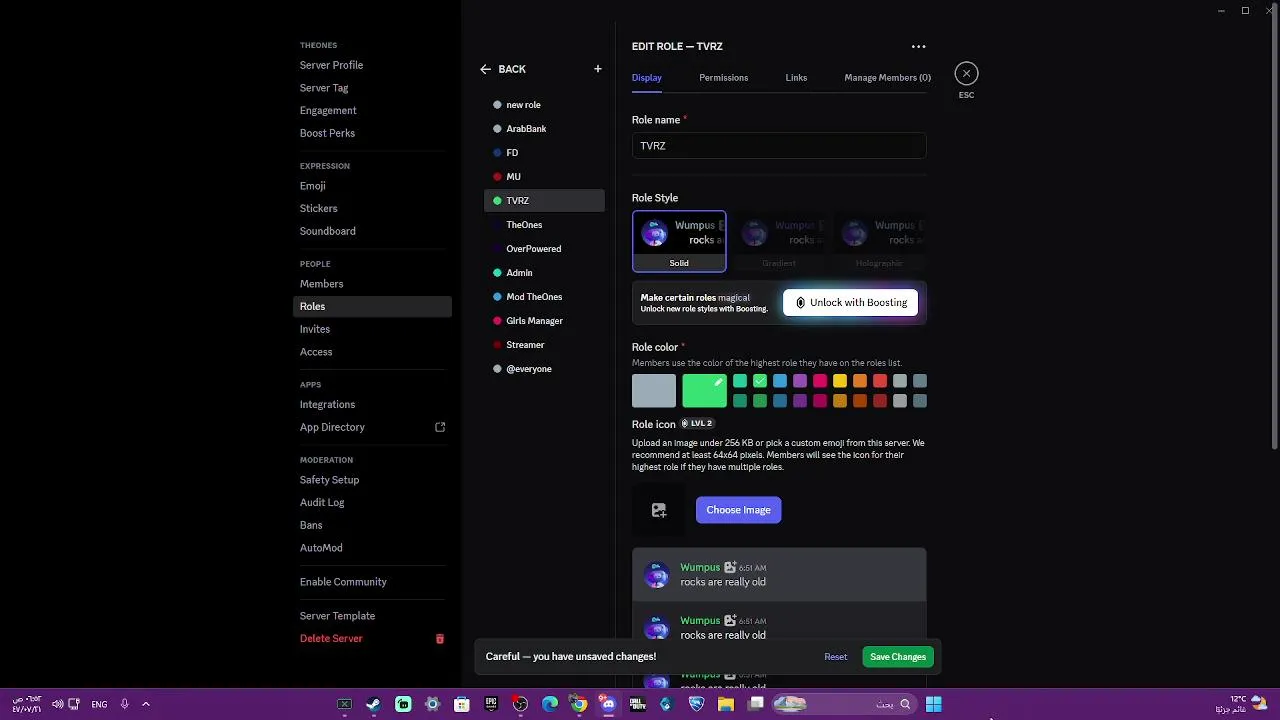The width and height of the screenshot is (1280, 720).
Task: Close settings with the ESC circle button
Action: [966, 73]
